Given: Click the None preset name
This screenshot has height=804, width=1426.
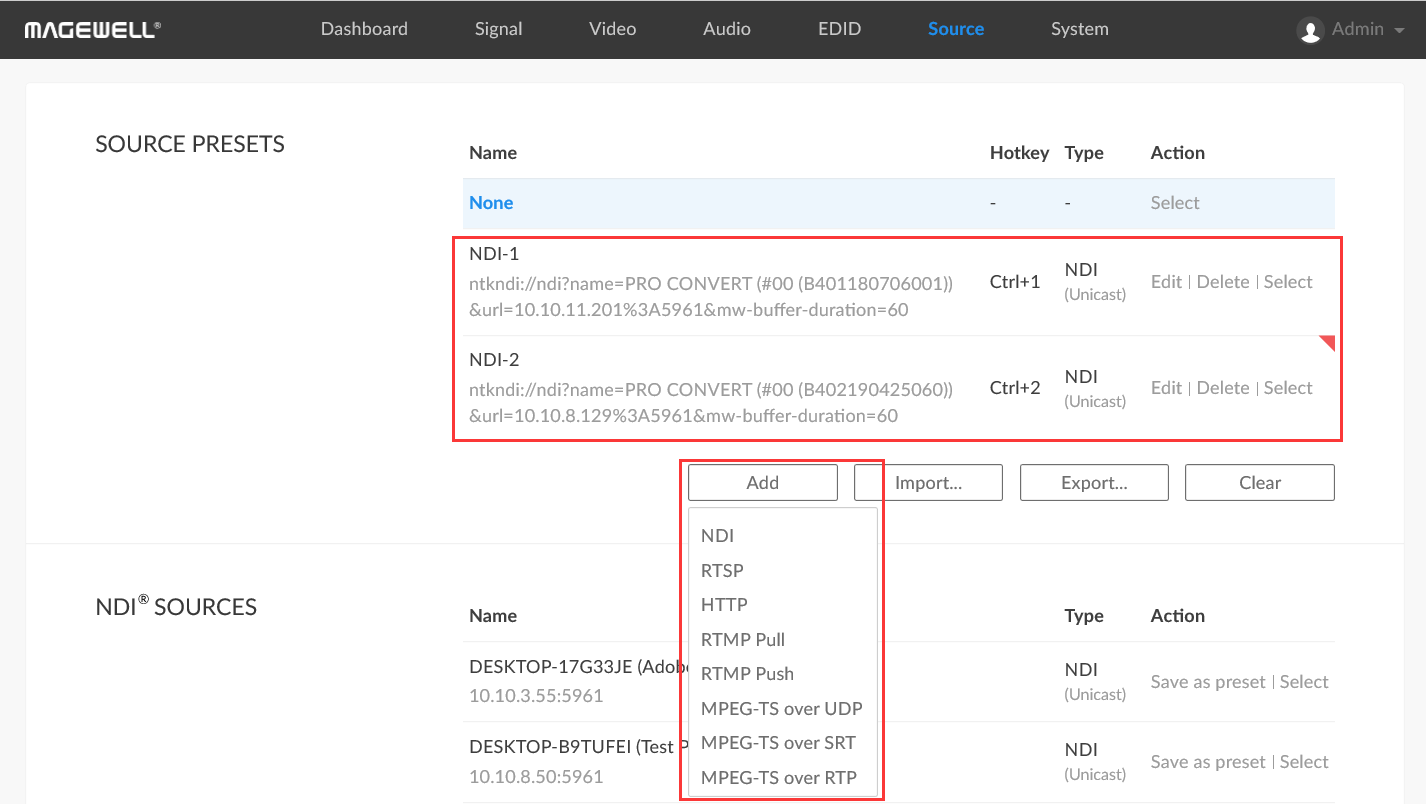Looking at the screenshot, I should point(491,203).
